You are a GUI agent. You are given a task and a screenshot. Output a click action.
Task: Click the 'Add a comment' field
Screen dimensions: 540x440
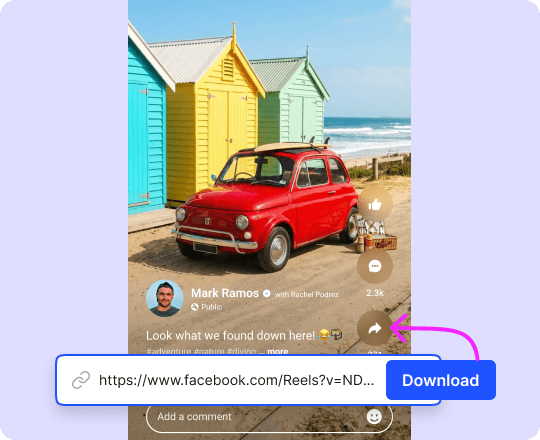coord(269,417)
